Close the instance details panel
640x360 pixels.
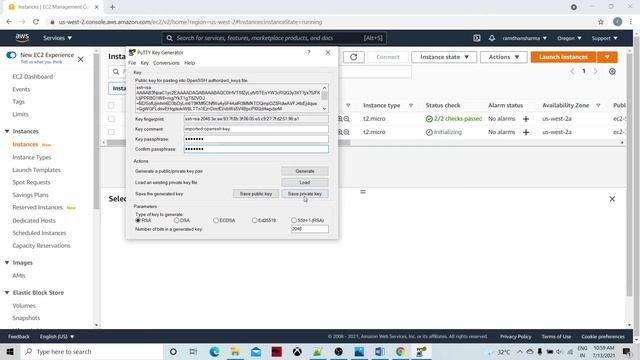(x=612, y=199)
